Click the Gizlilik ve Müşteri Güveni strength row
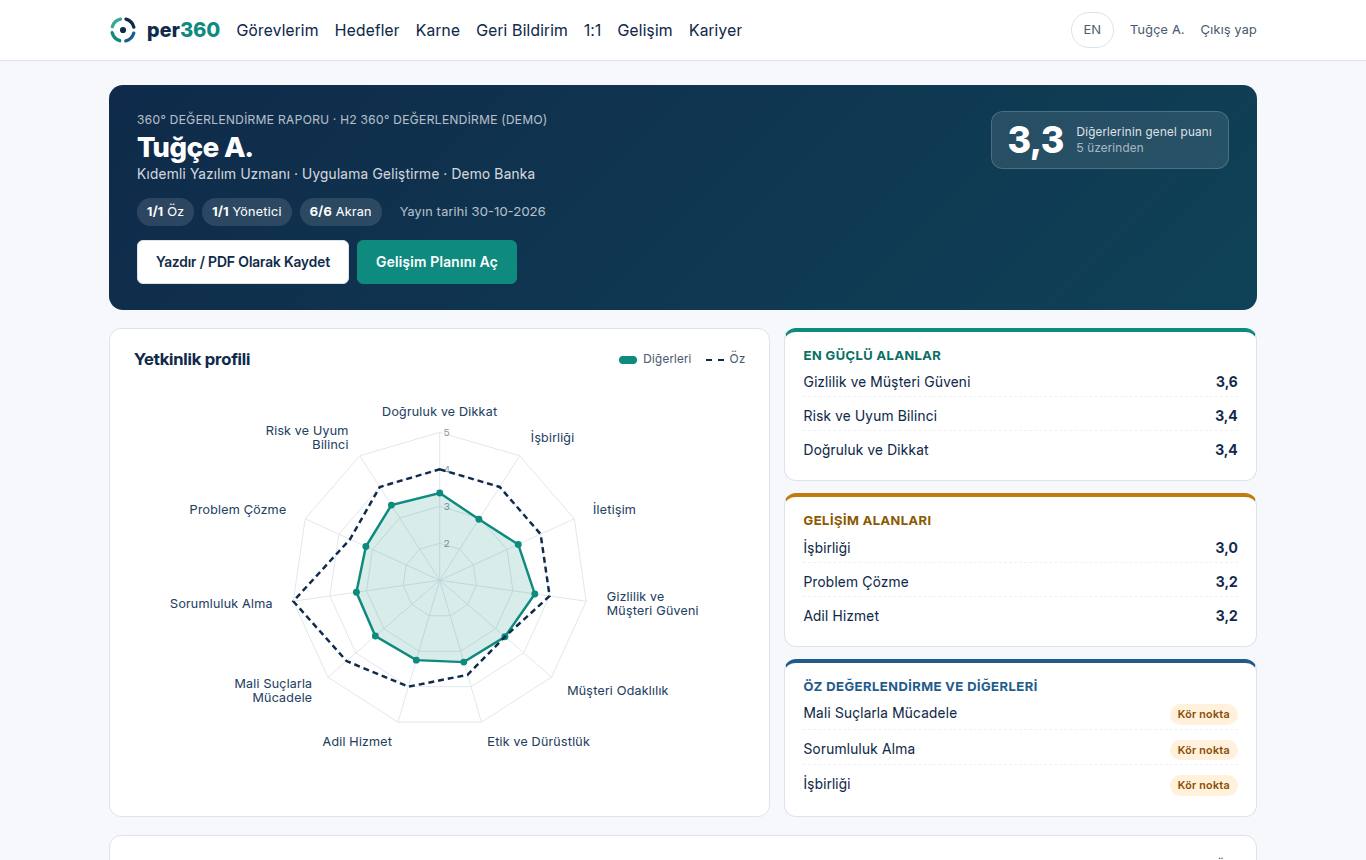 pos(1020,382)
